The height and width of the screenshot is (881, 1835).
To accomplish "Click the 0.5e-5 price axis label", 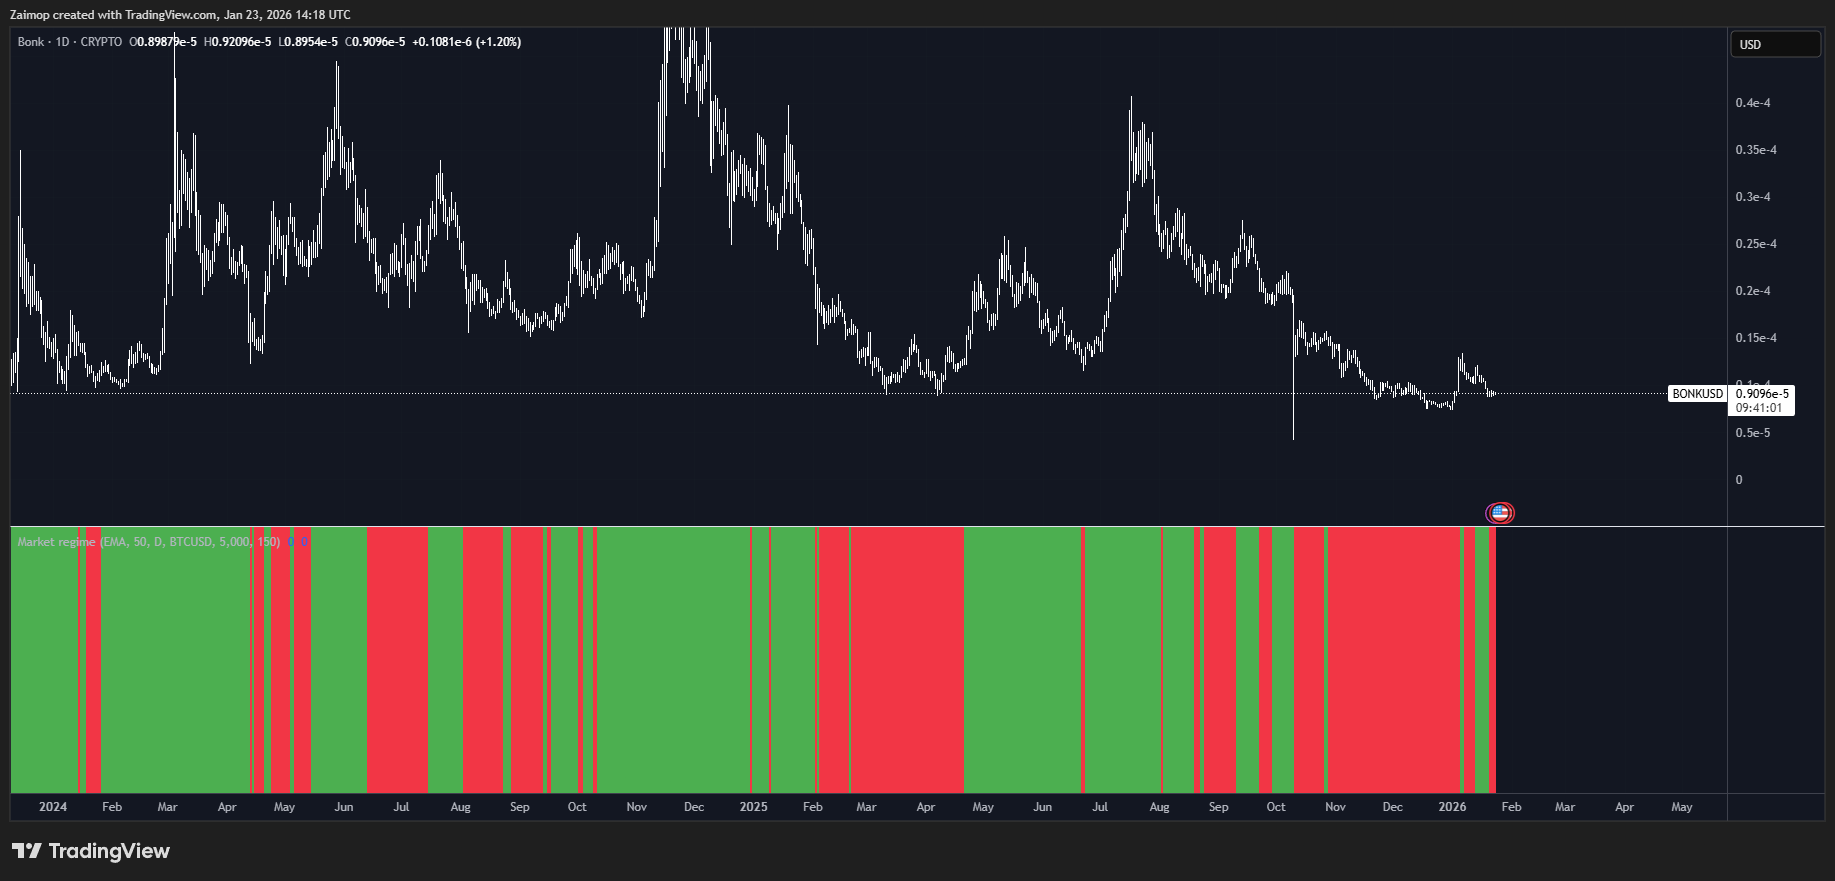I will (1753, 433).
